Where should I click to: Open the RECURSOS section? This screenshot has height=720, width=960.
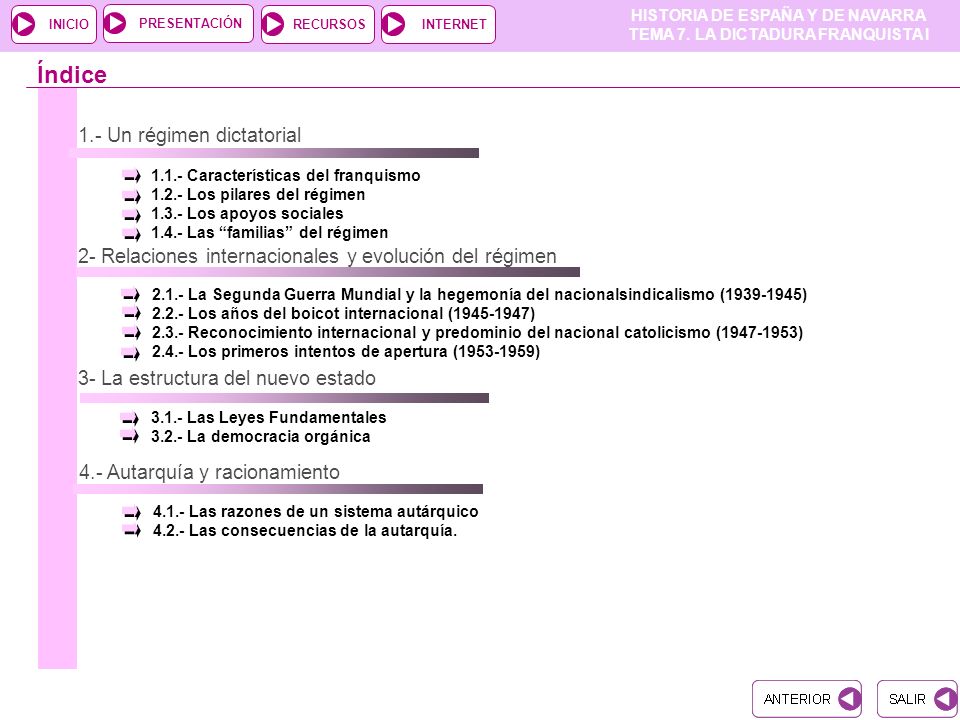[x=318, y=24]
